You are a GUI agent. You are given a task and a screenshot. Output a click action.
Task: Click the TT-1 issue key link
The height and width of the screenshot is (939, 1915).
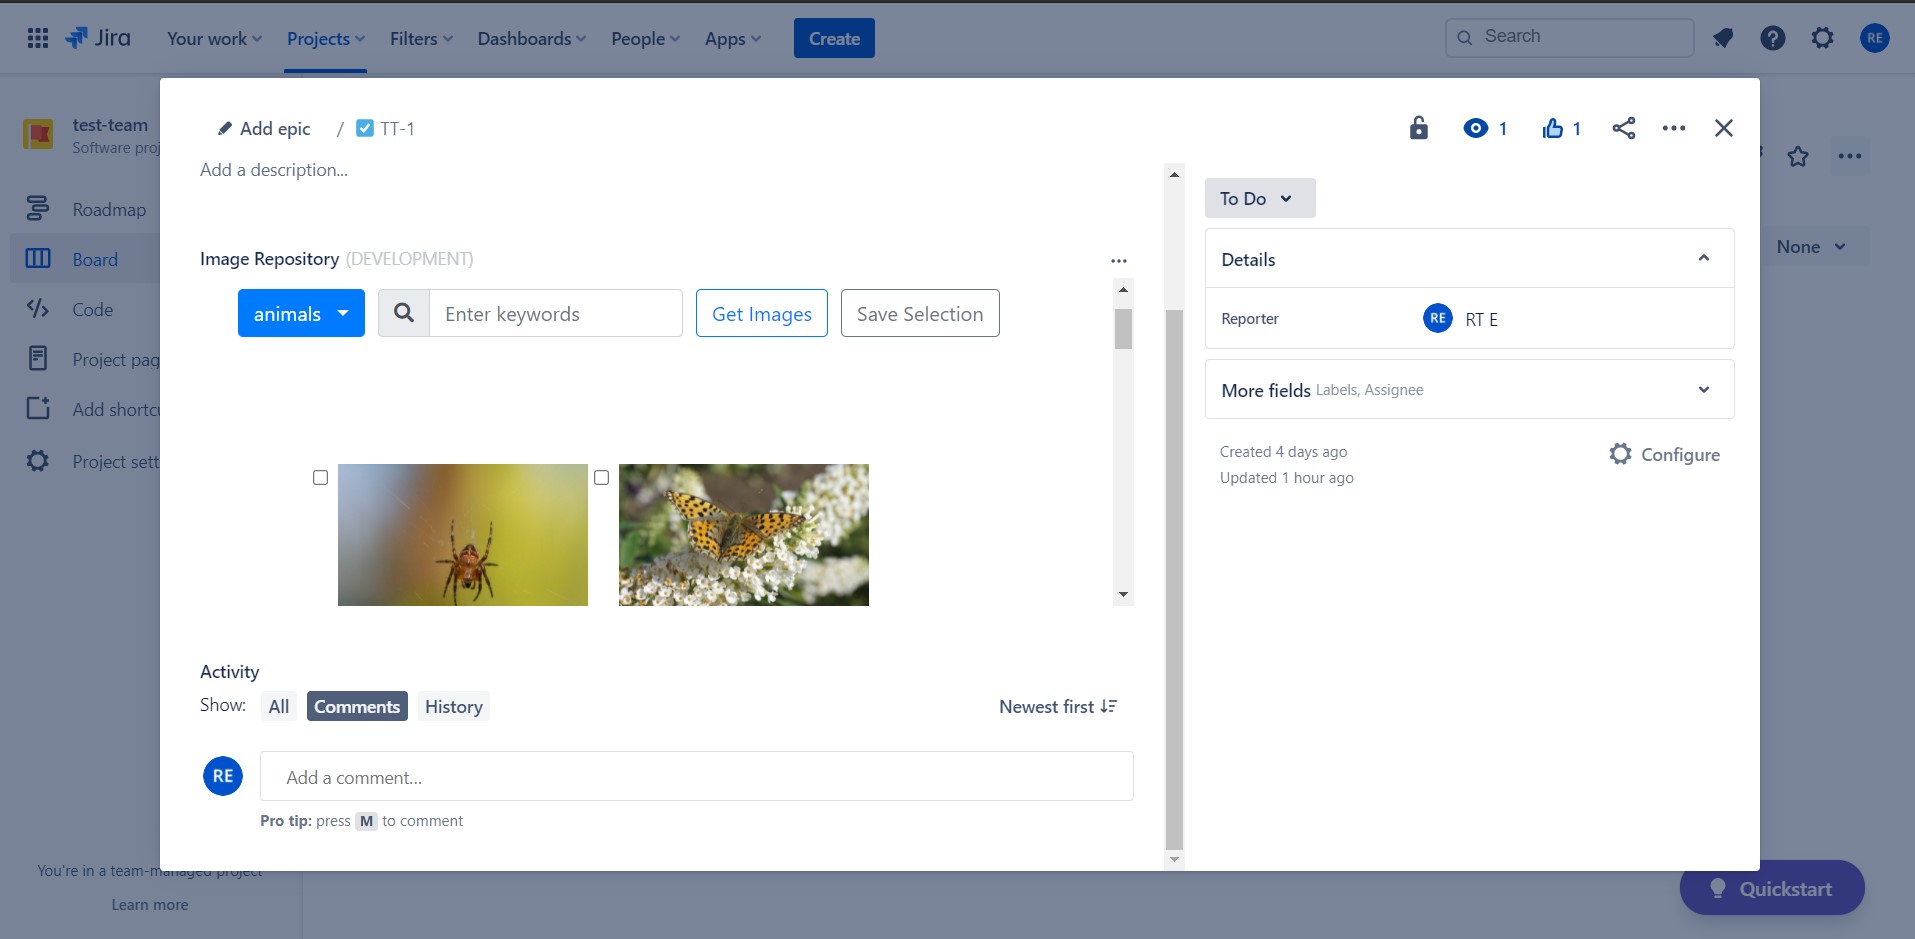397,128
